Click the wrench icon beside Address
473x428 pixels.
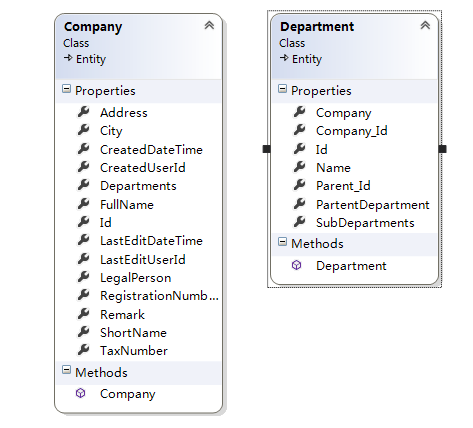[83, 112]
